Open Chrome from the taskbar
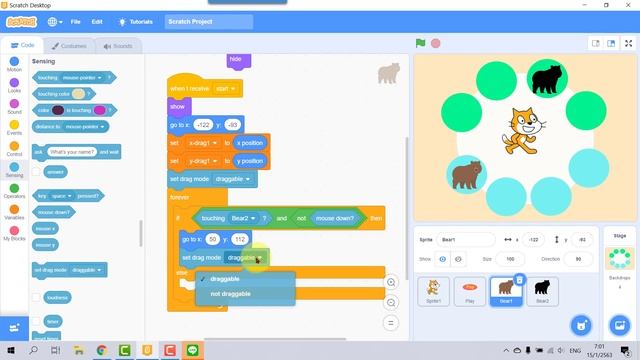Viewport: 640px width, 360px height. pos(102,350)
